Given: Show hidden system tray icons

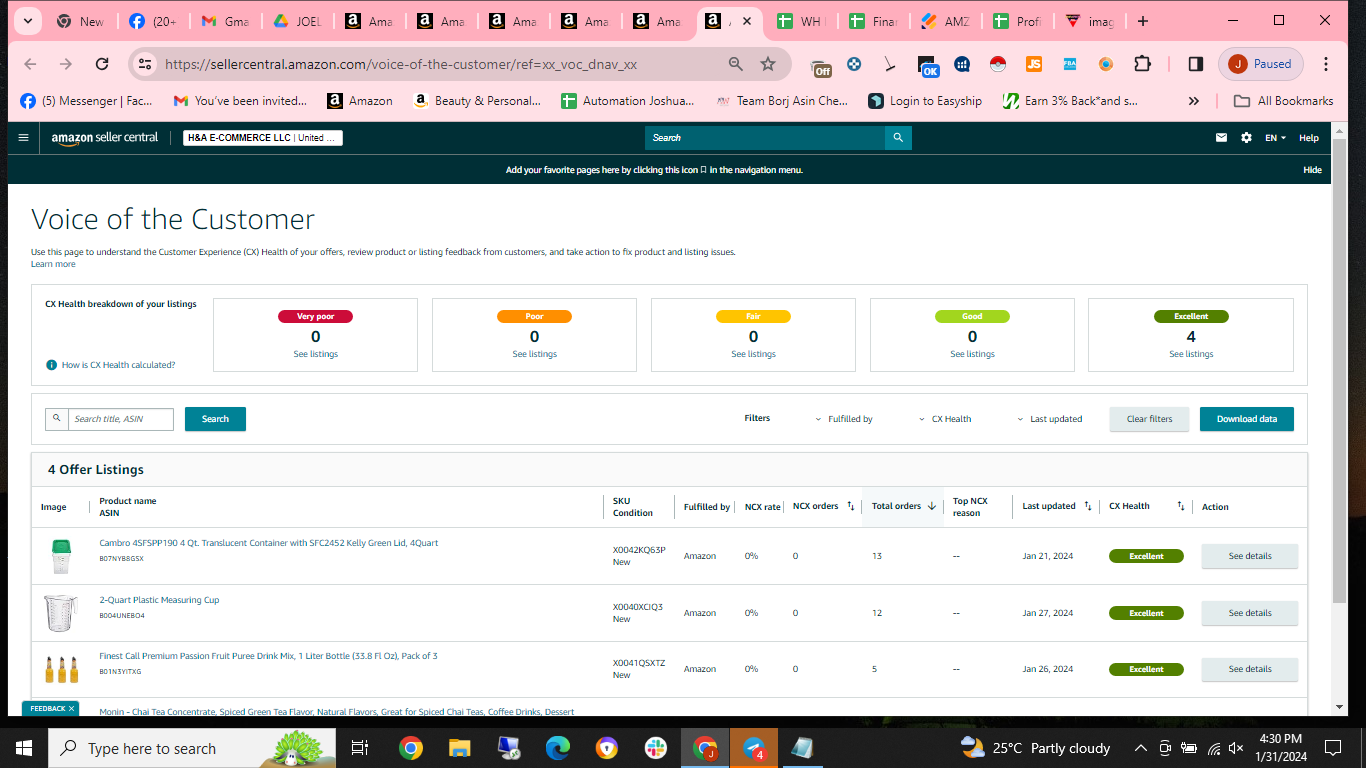Looking at the screenshot, I should 1140,748.
